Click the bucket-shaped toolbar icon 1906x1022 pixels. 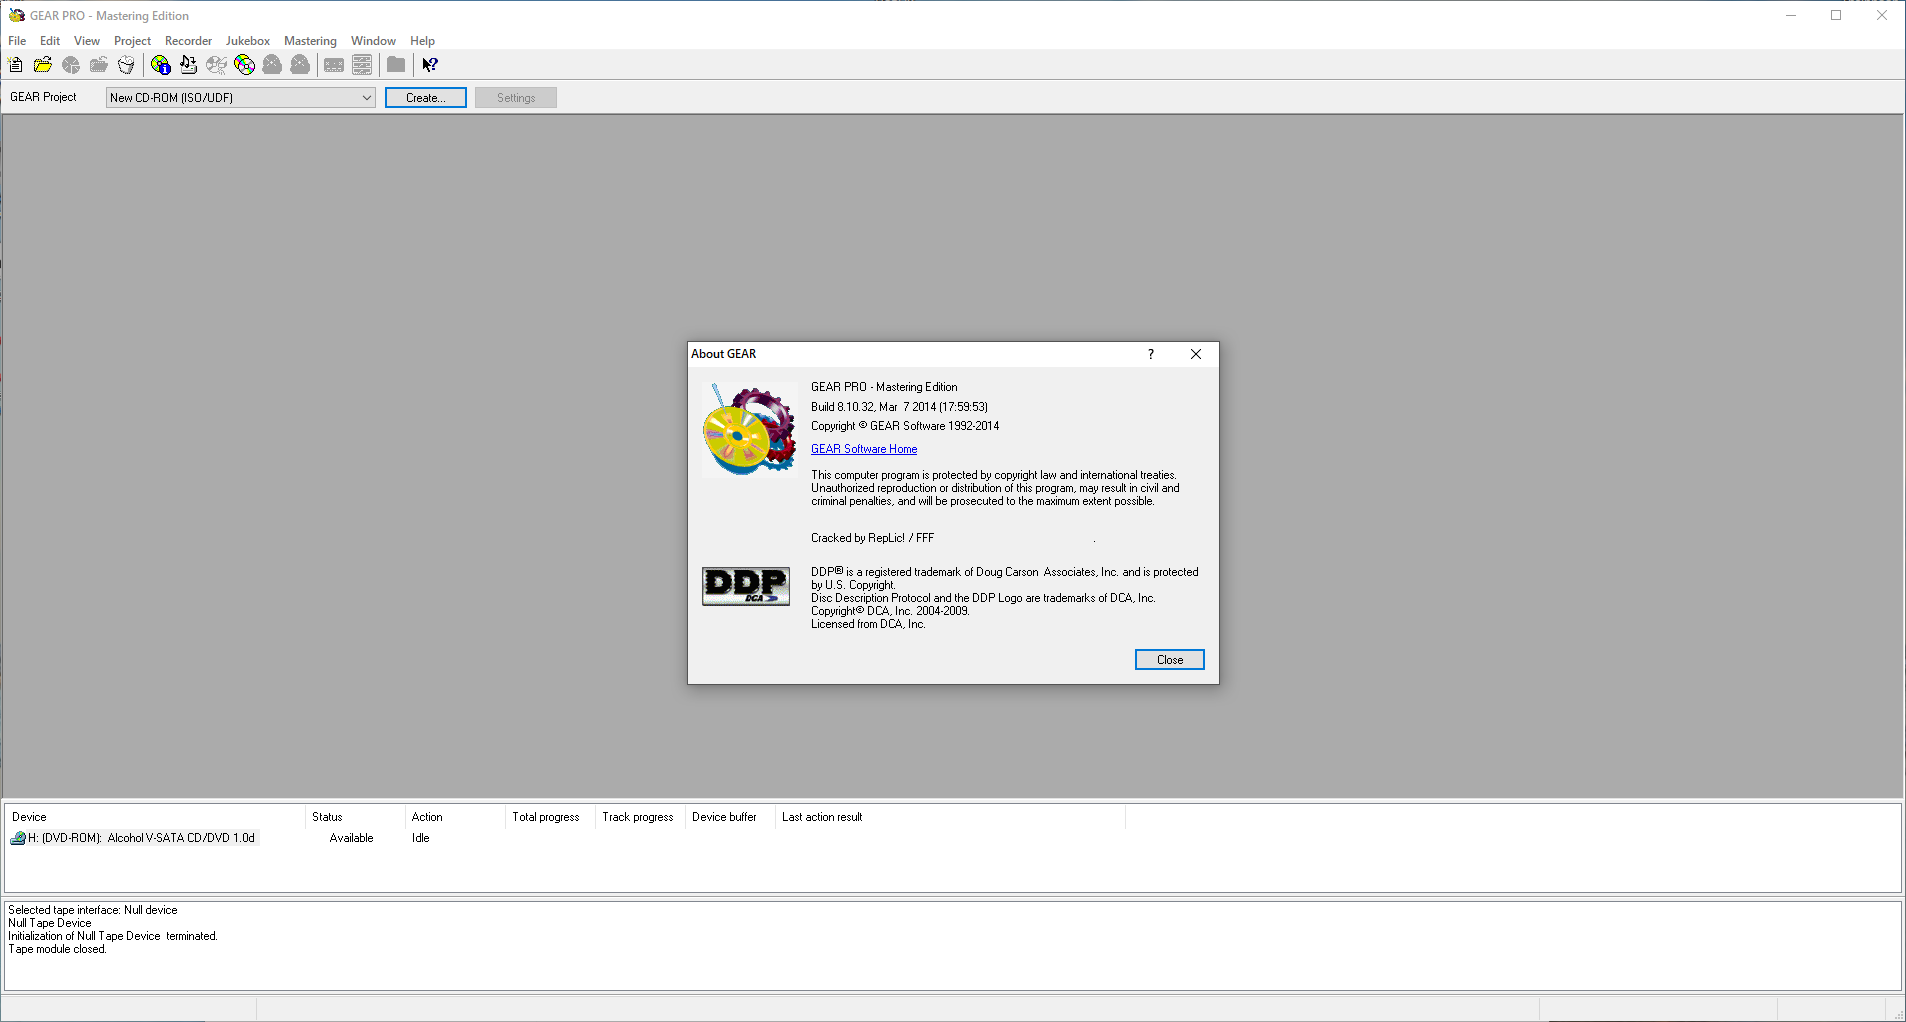127,65
